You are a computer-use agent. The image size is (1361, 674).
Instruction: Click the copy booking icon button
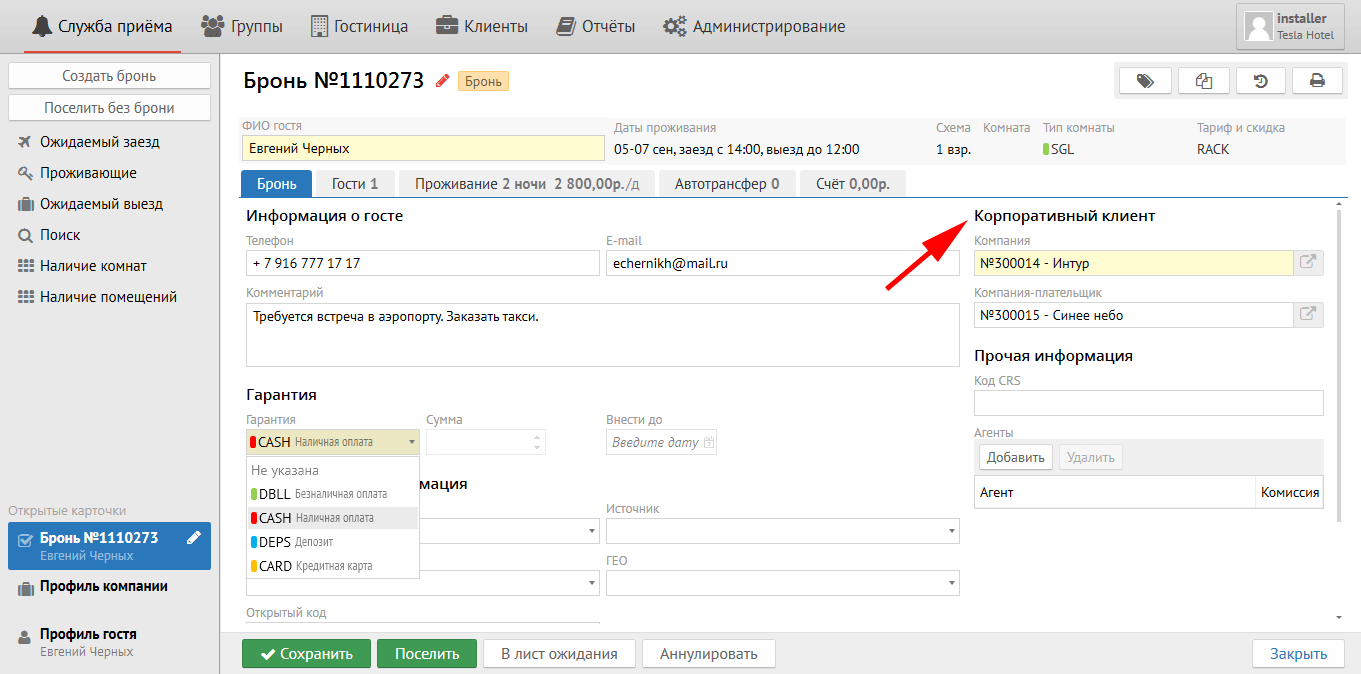(1203, 81)
